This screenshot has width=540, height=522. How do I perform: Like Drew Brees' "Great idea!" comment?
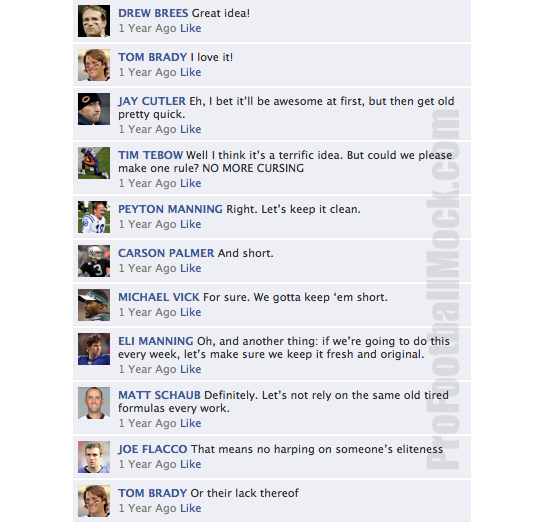tap(190, 28)
